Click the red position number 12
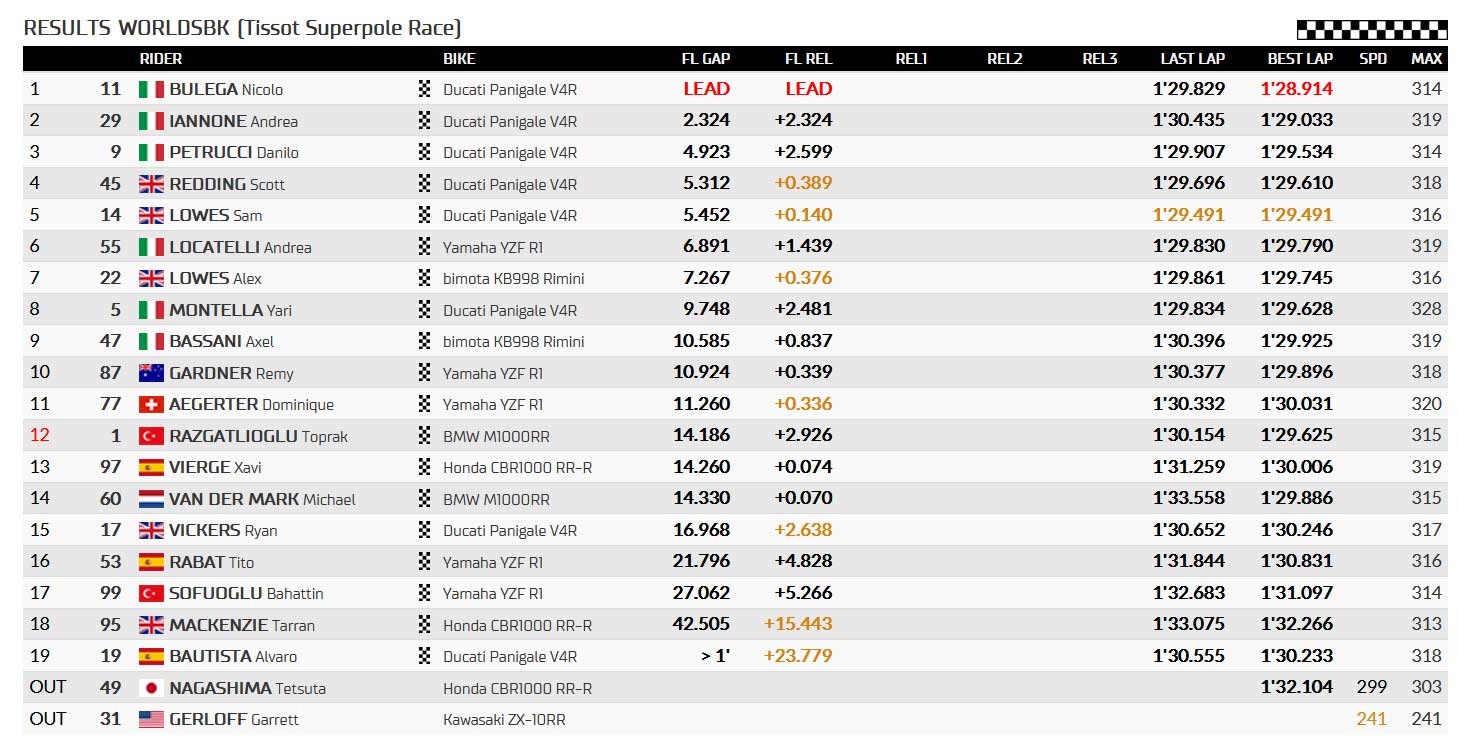This screenshot has width=1458, height=746. (x=39, y=436)
